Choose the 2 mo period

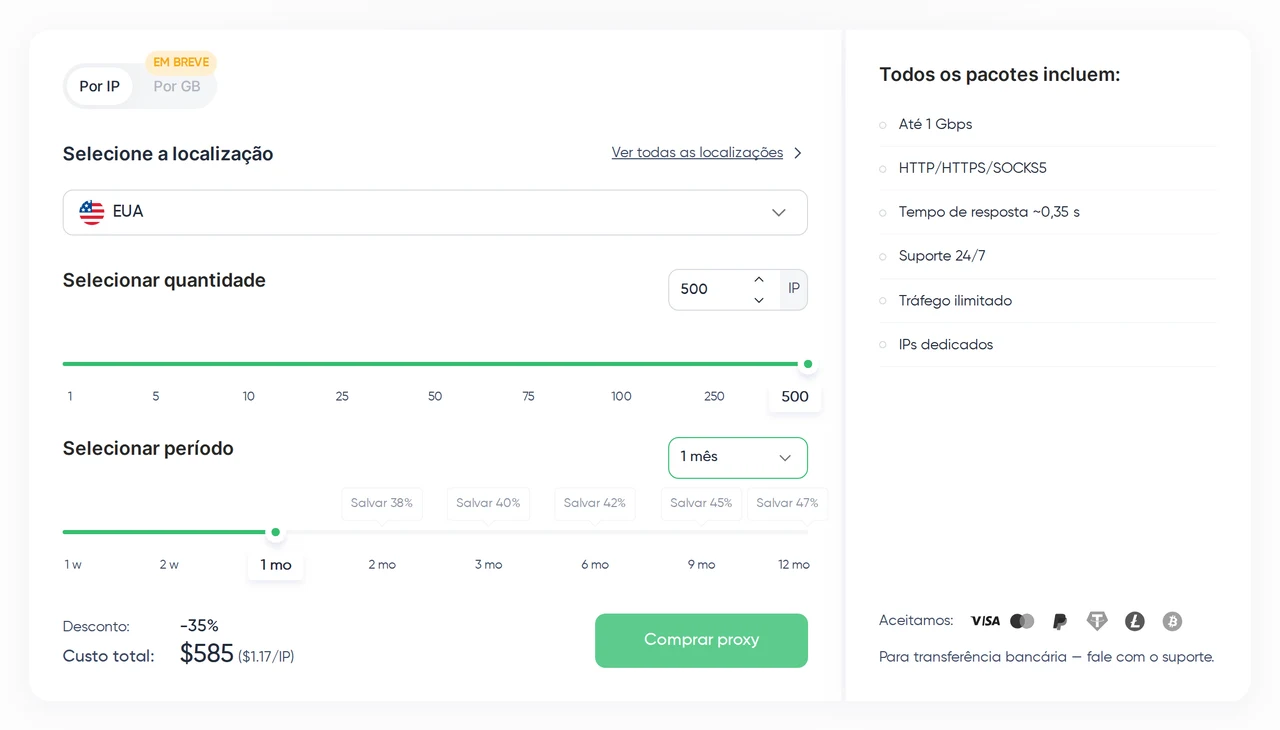coord(382,565)
